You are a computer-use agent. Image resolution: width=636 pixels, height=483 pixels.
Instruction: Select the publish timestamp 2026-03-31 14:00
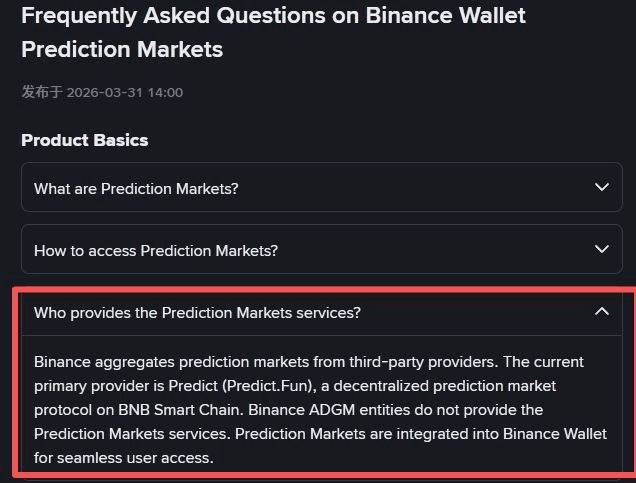125,92
